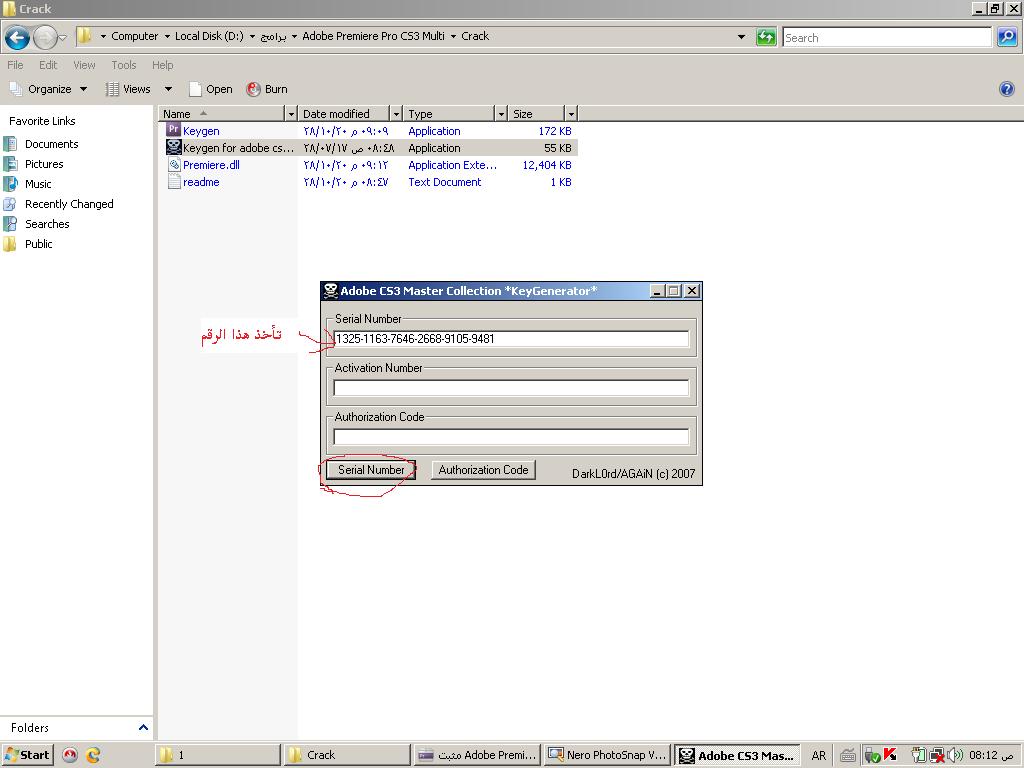Open the Pictures favorite link
This screenshot has width=1024, height=768.
44,164
